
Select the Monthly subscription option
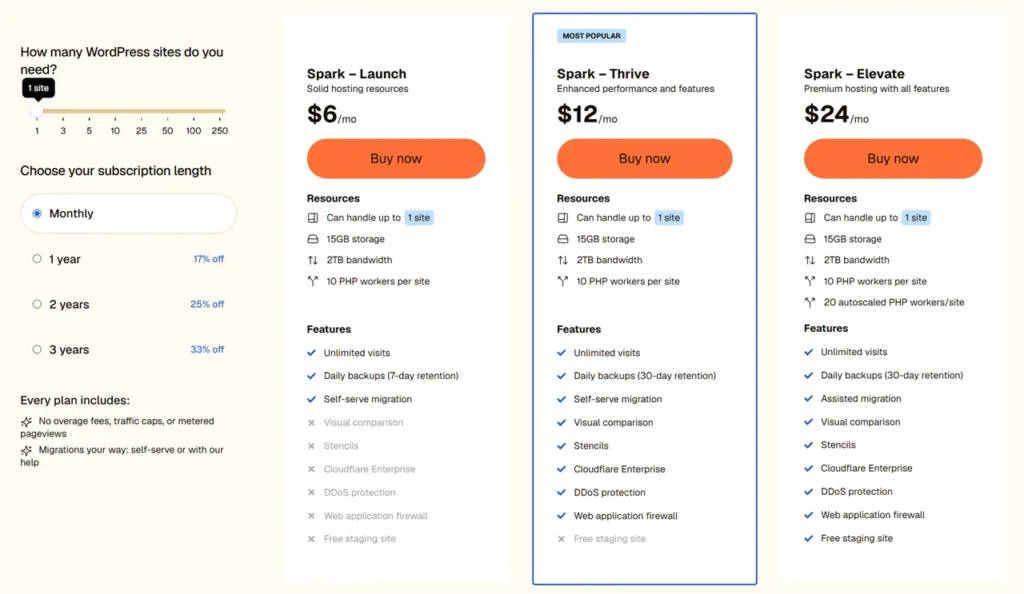128,213
